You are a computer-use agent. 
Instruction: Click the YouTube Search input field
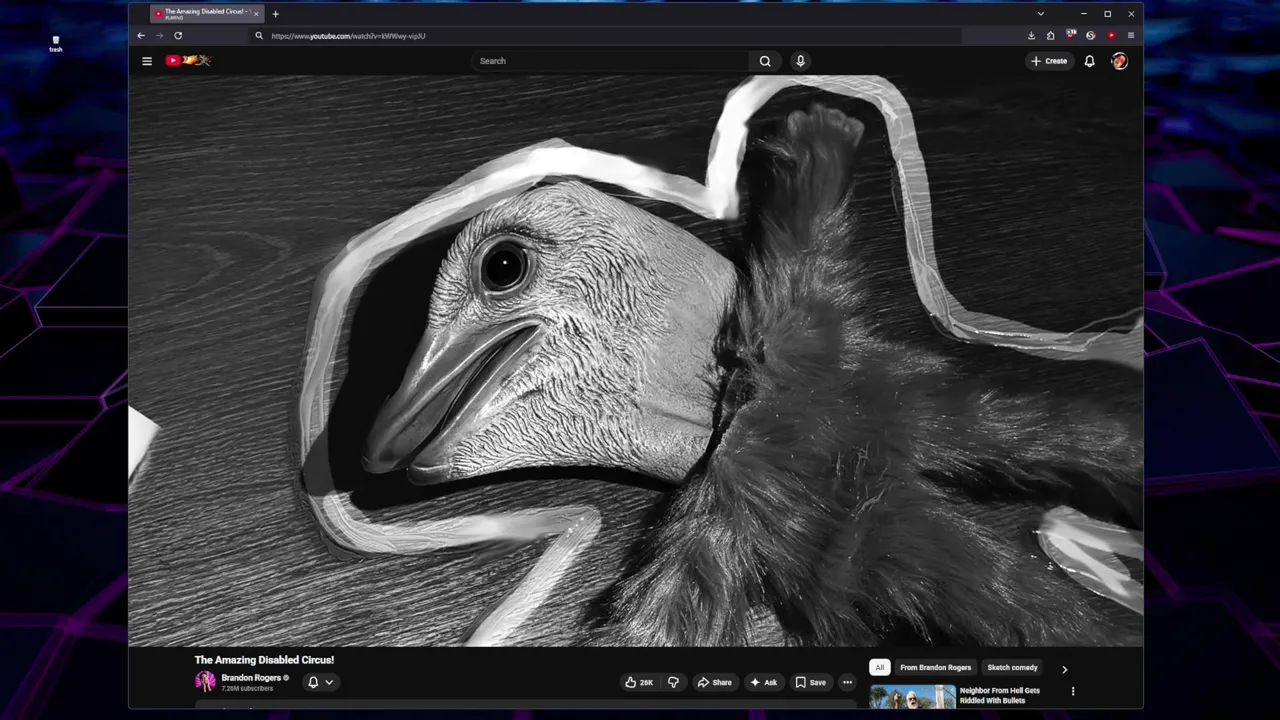610,61
